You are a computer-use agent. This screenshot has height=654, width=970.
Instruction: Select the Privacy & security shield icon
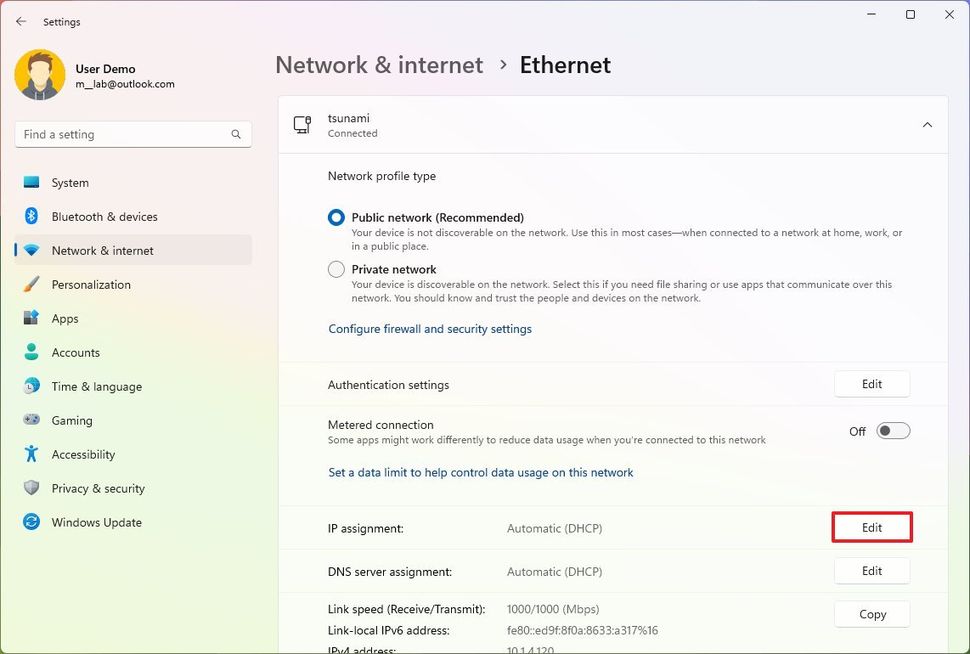(31, 489)
